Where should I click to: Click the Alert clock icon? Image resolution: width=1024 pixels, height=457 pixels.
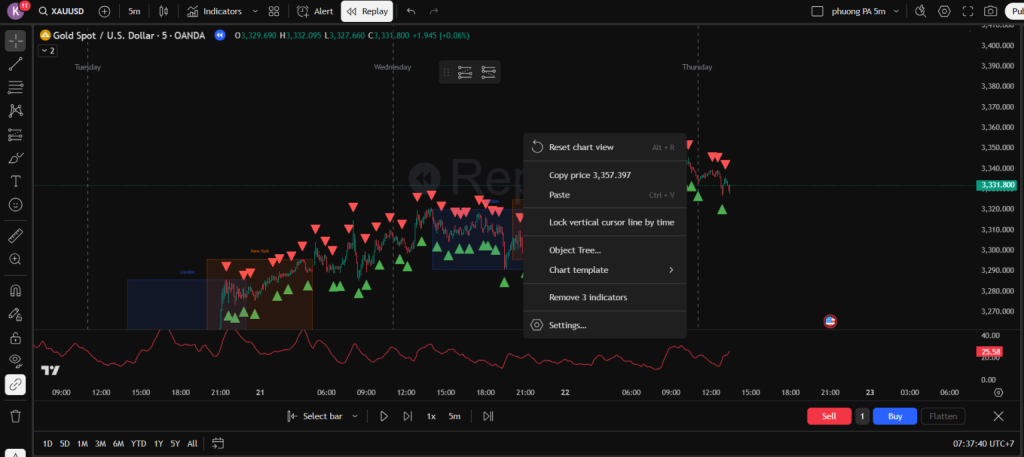coord(302,12)
